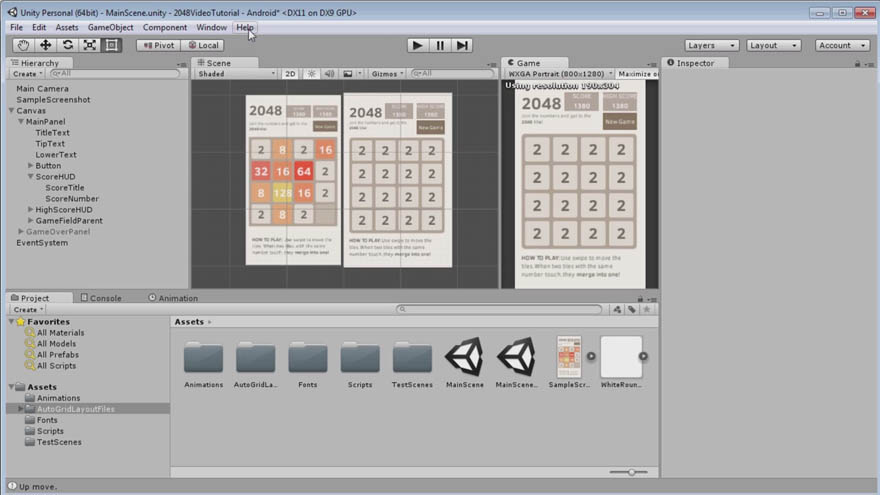Expand the Button object in Hierarchy
Viewport: 880px width, 495px height.
30,166
